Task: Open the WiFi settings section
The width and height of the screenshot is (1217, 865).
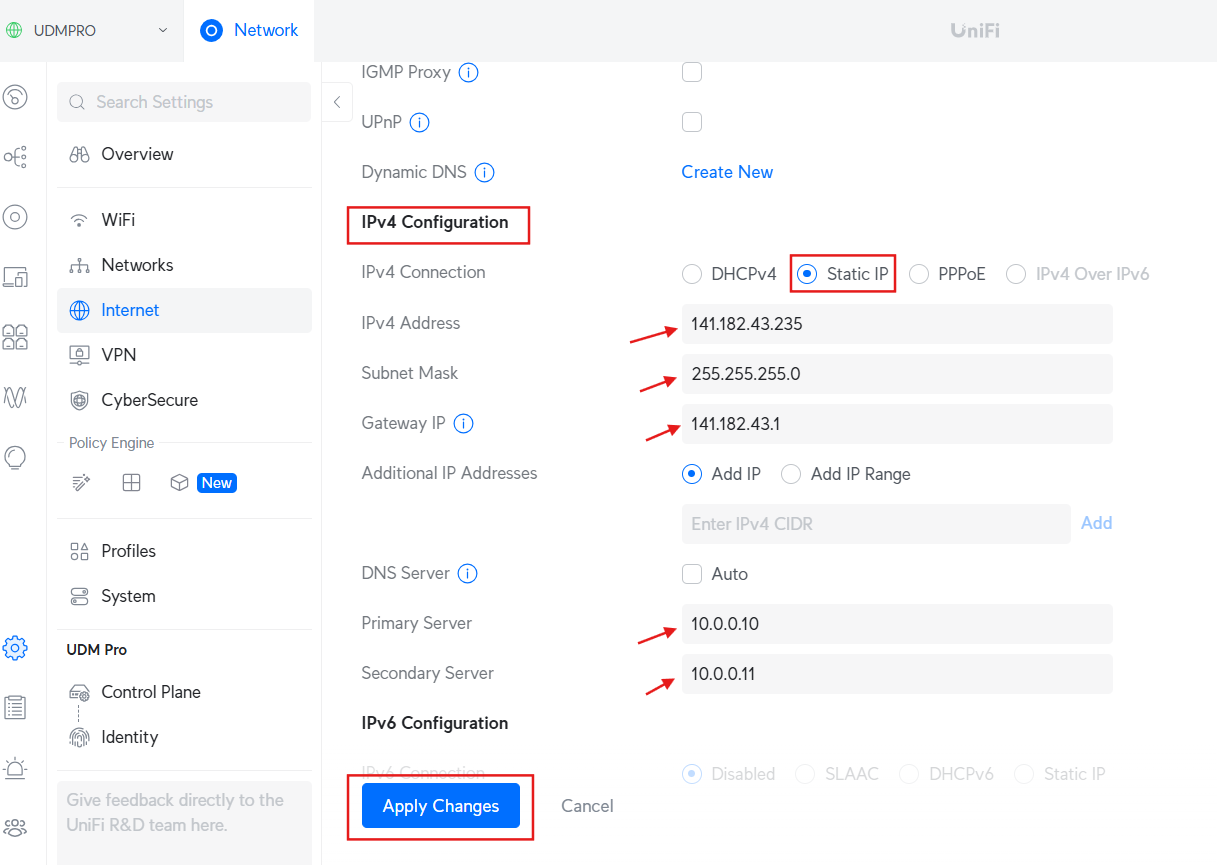Action: (118, 220)
